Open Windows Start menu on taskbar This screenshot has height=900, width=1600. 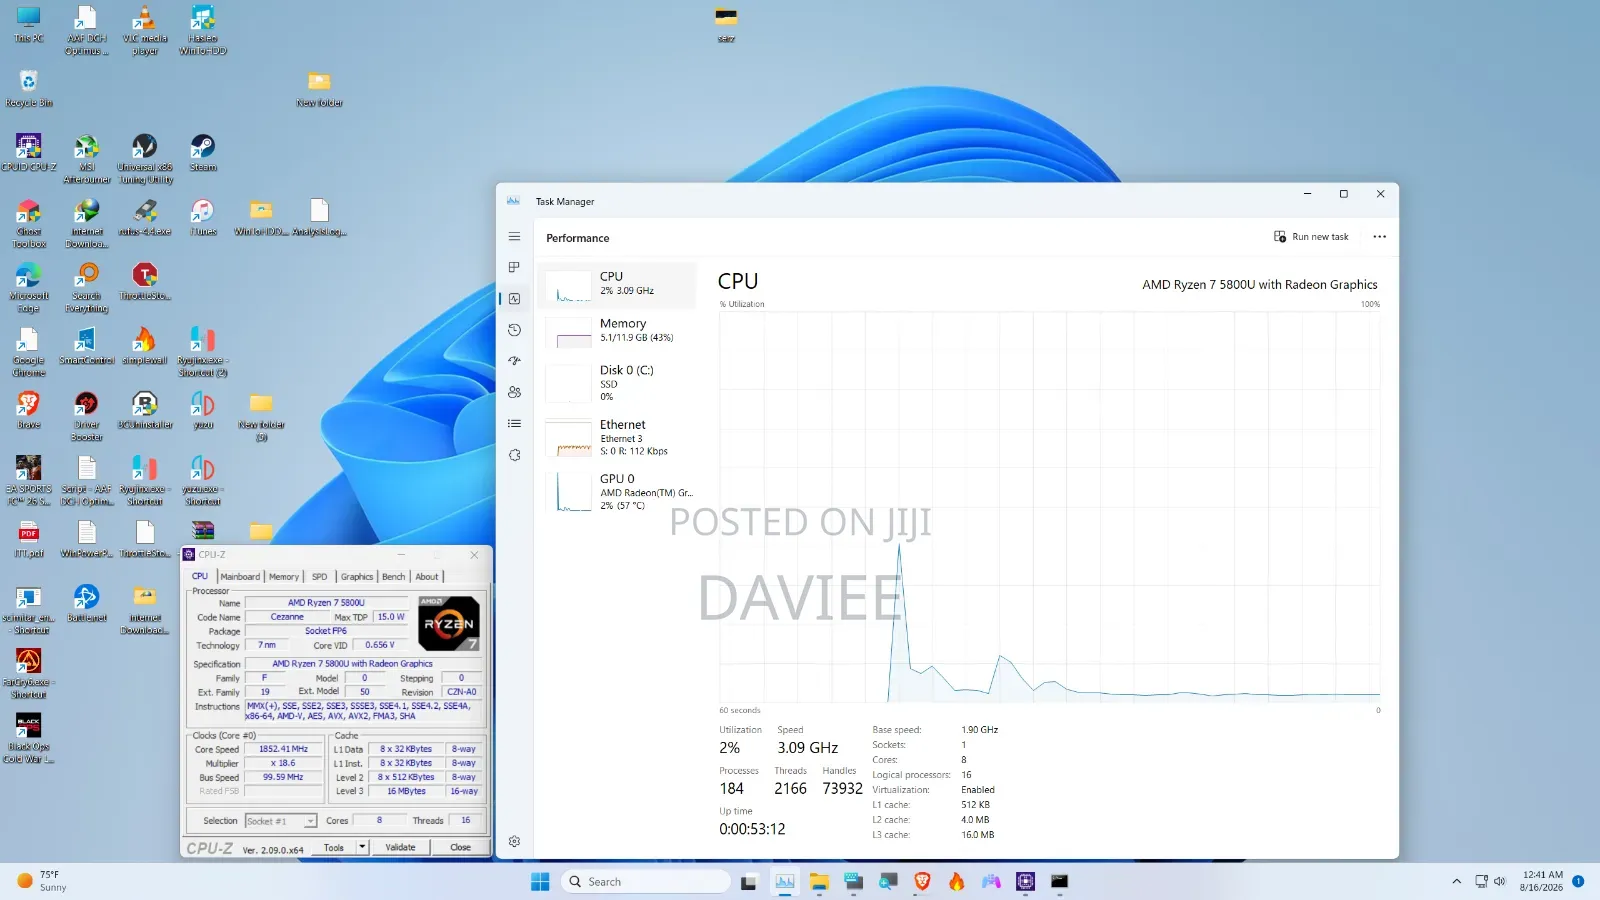point(540,881)
